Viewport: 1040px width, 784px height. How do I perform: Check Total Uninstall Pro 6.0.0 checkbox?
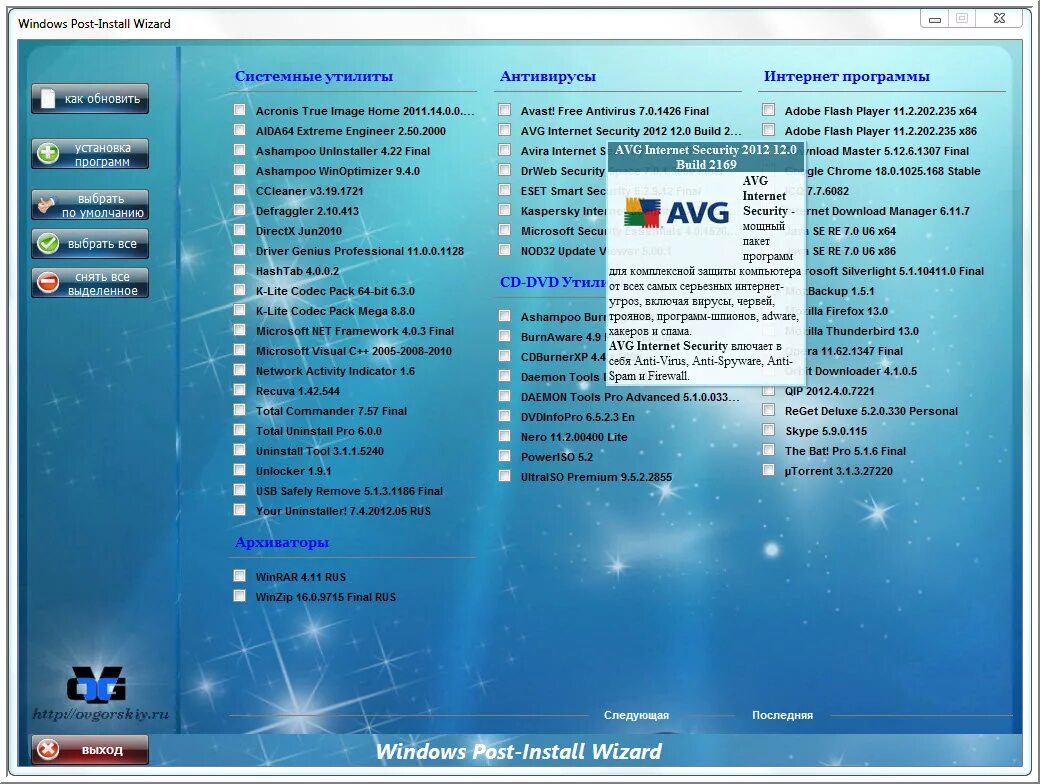[239, 429]
